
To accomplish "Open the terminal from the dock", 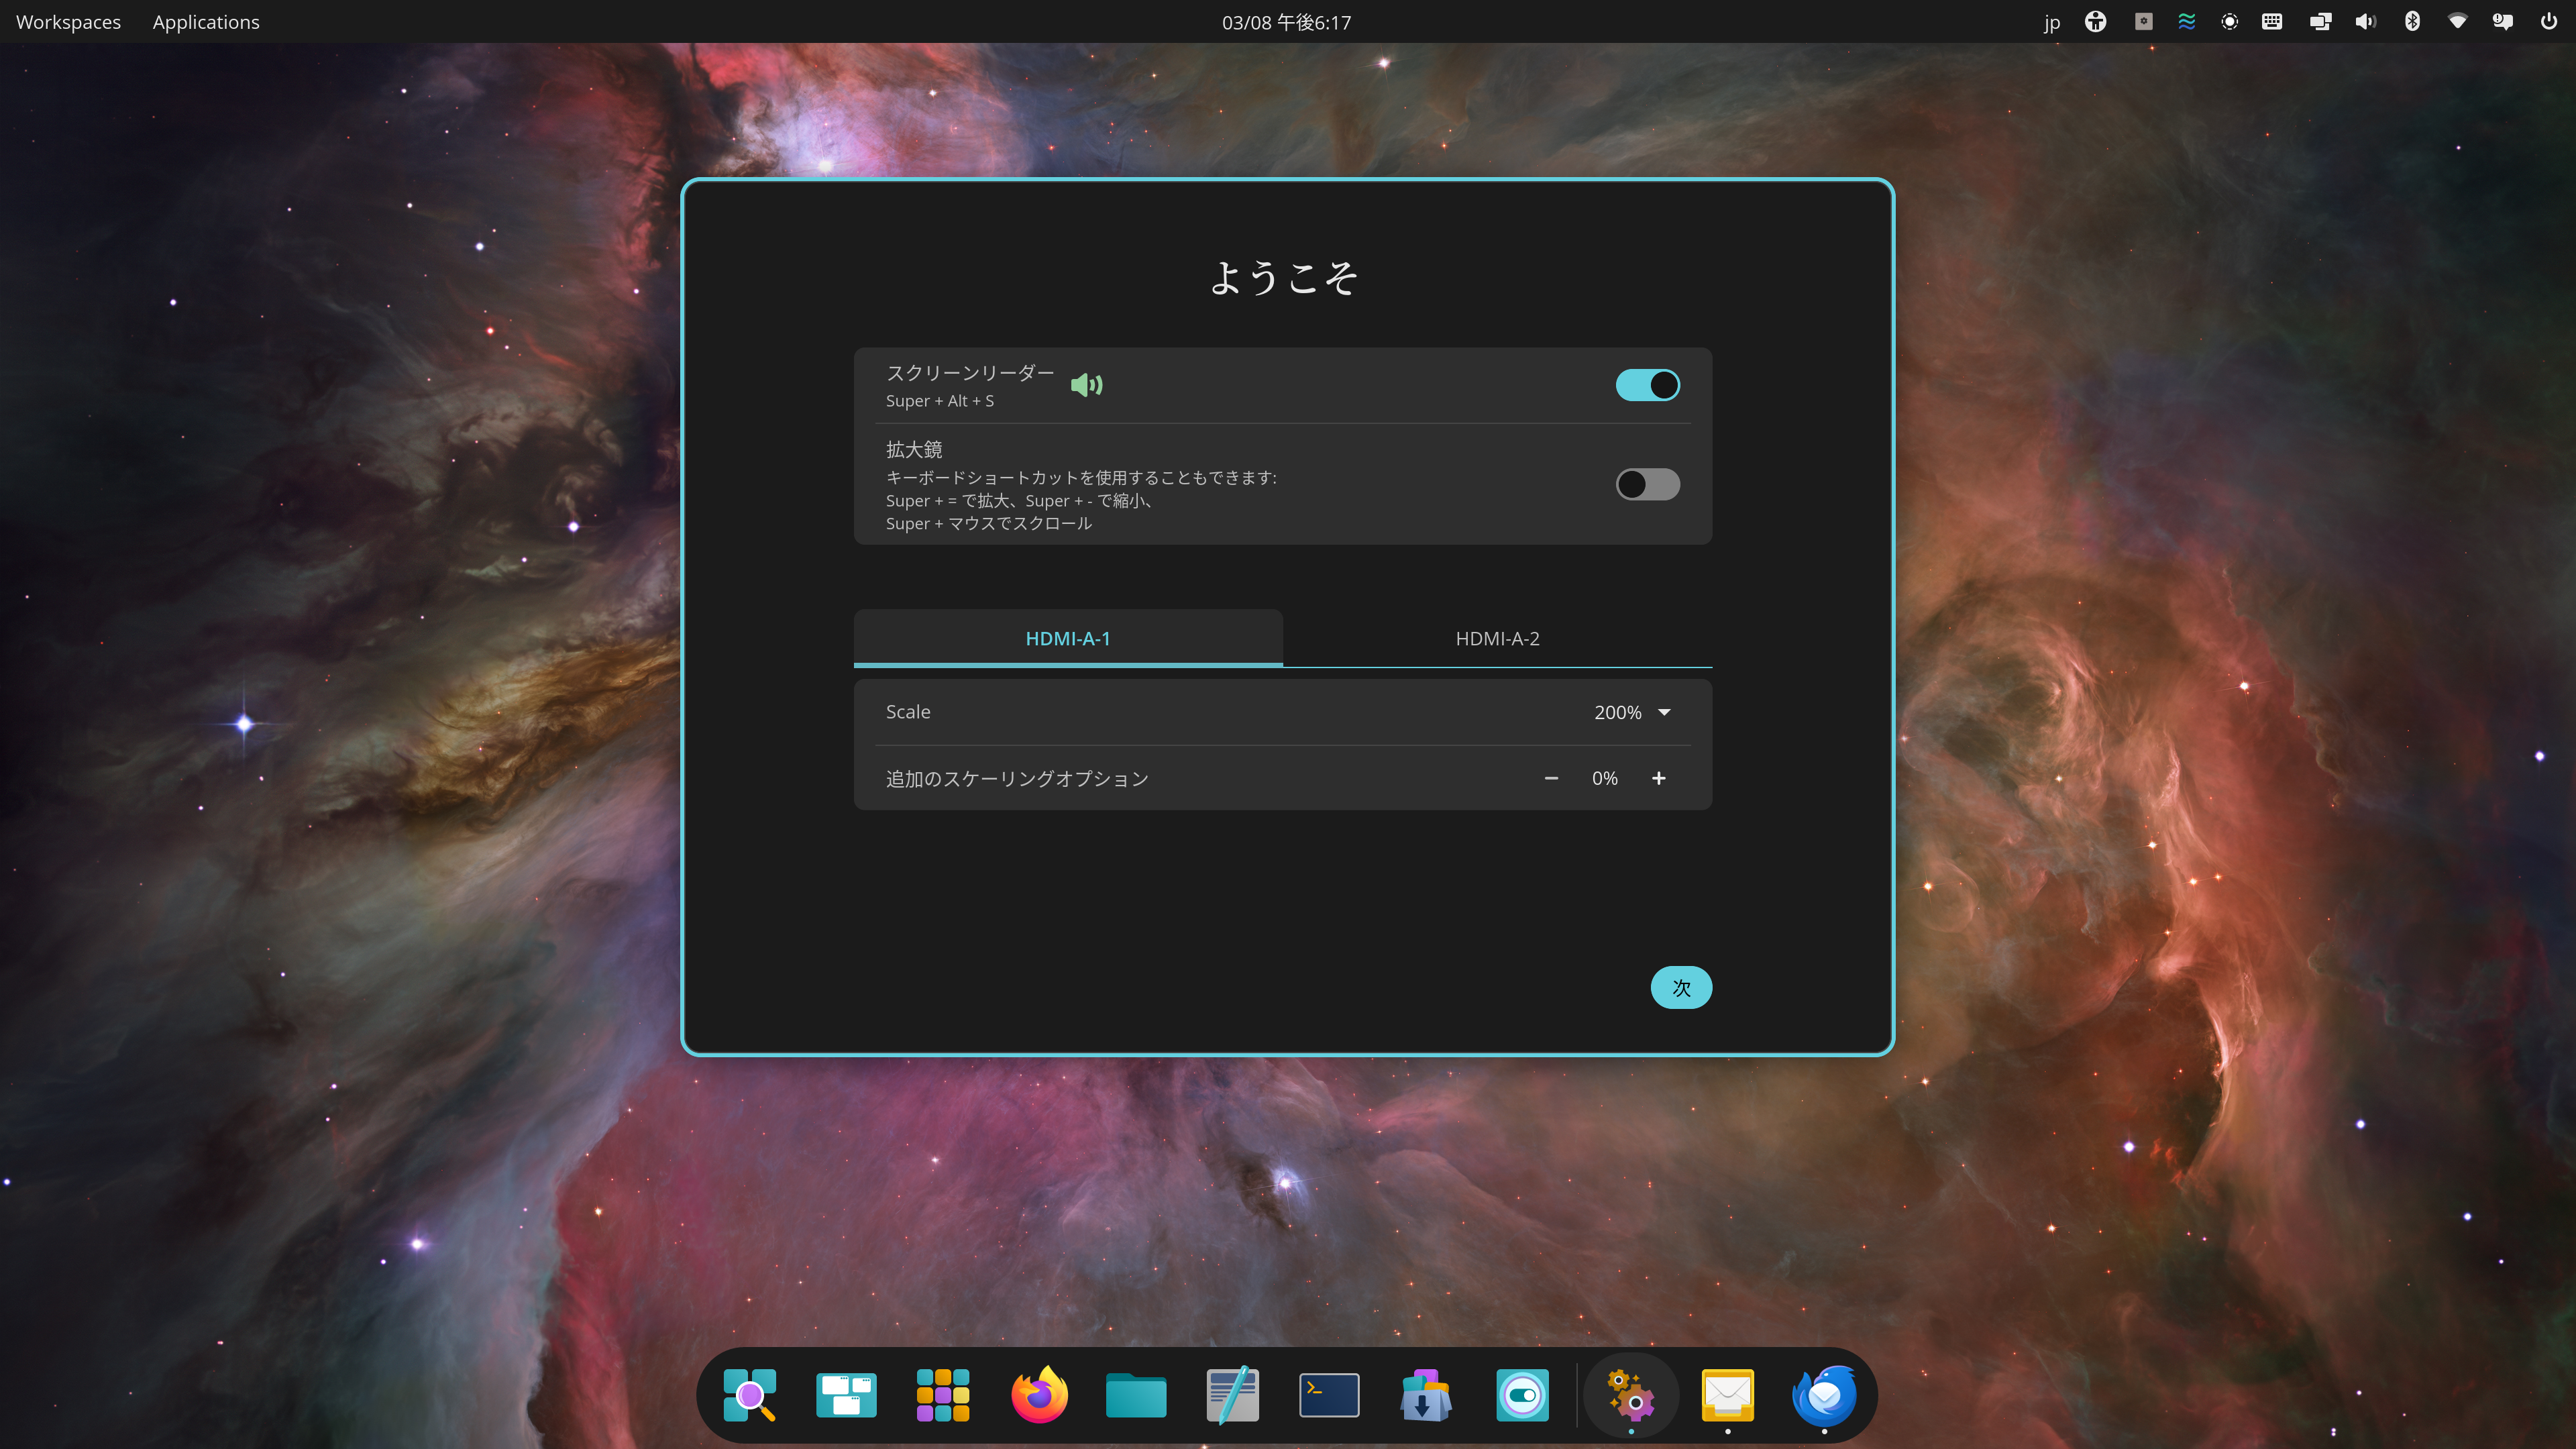I will [1329, 1395].
